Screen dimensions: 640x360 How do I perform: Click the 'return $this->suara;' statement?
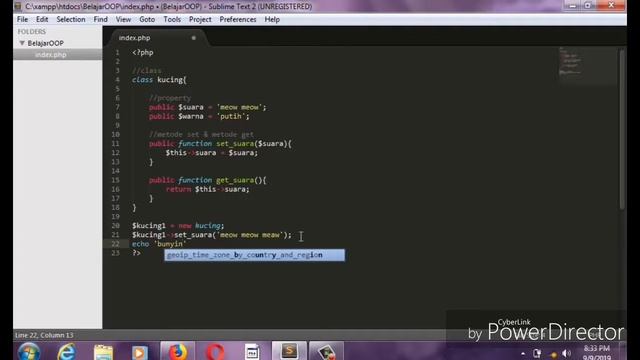207,189
